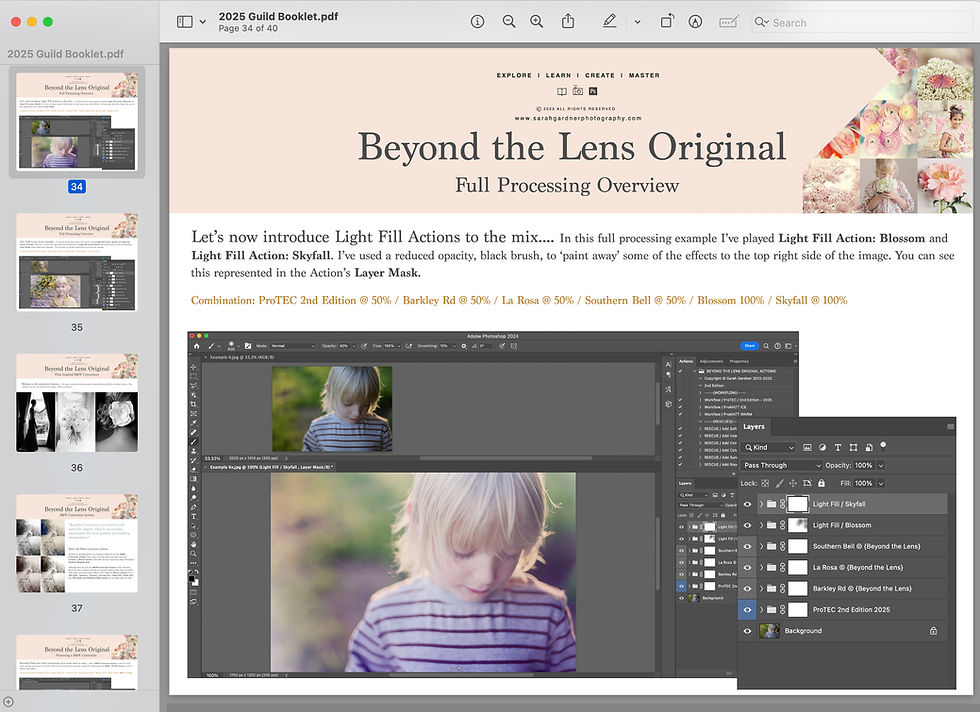This screenshot has height=712, width=980.
Task: Click lock transparent pixels icon in large Layers panel
Action: 765,483
